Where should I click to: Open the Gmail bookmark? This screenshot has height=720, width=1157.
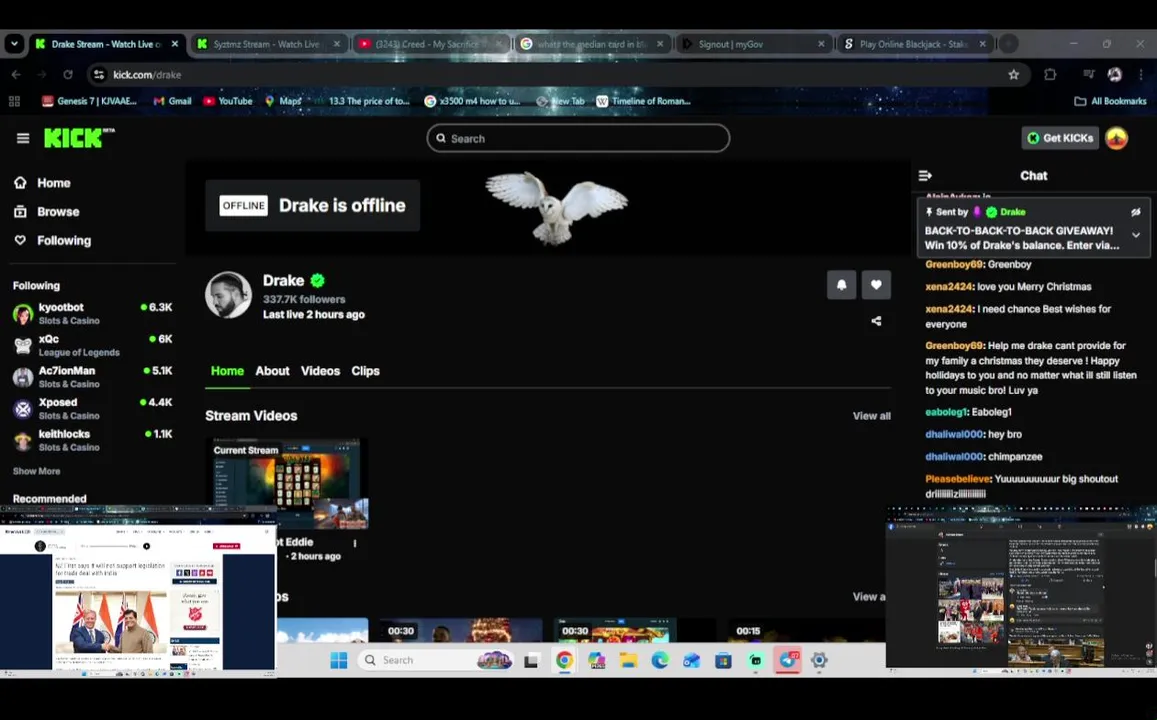(x=172, y=101)
